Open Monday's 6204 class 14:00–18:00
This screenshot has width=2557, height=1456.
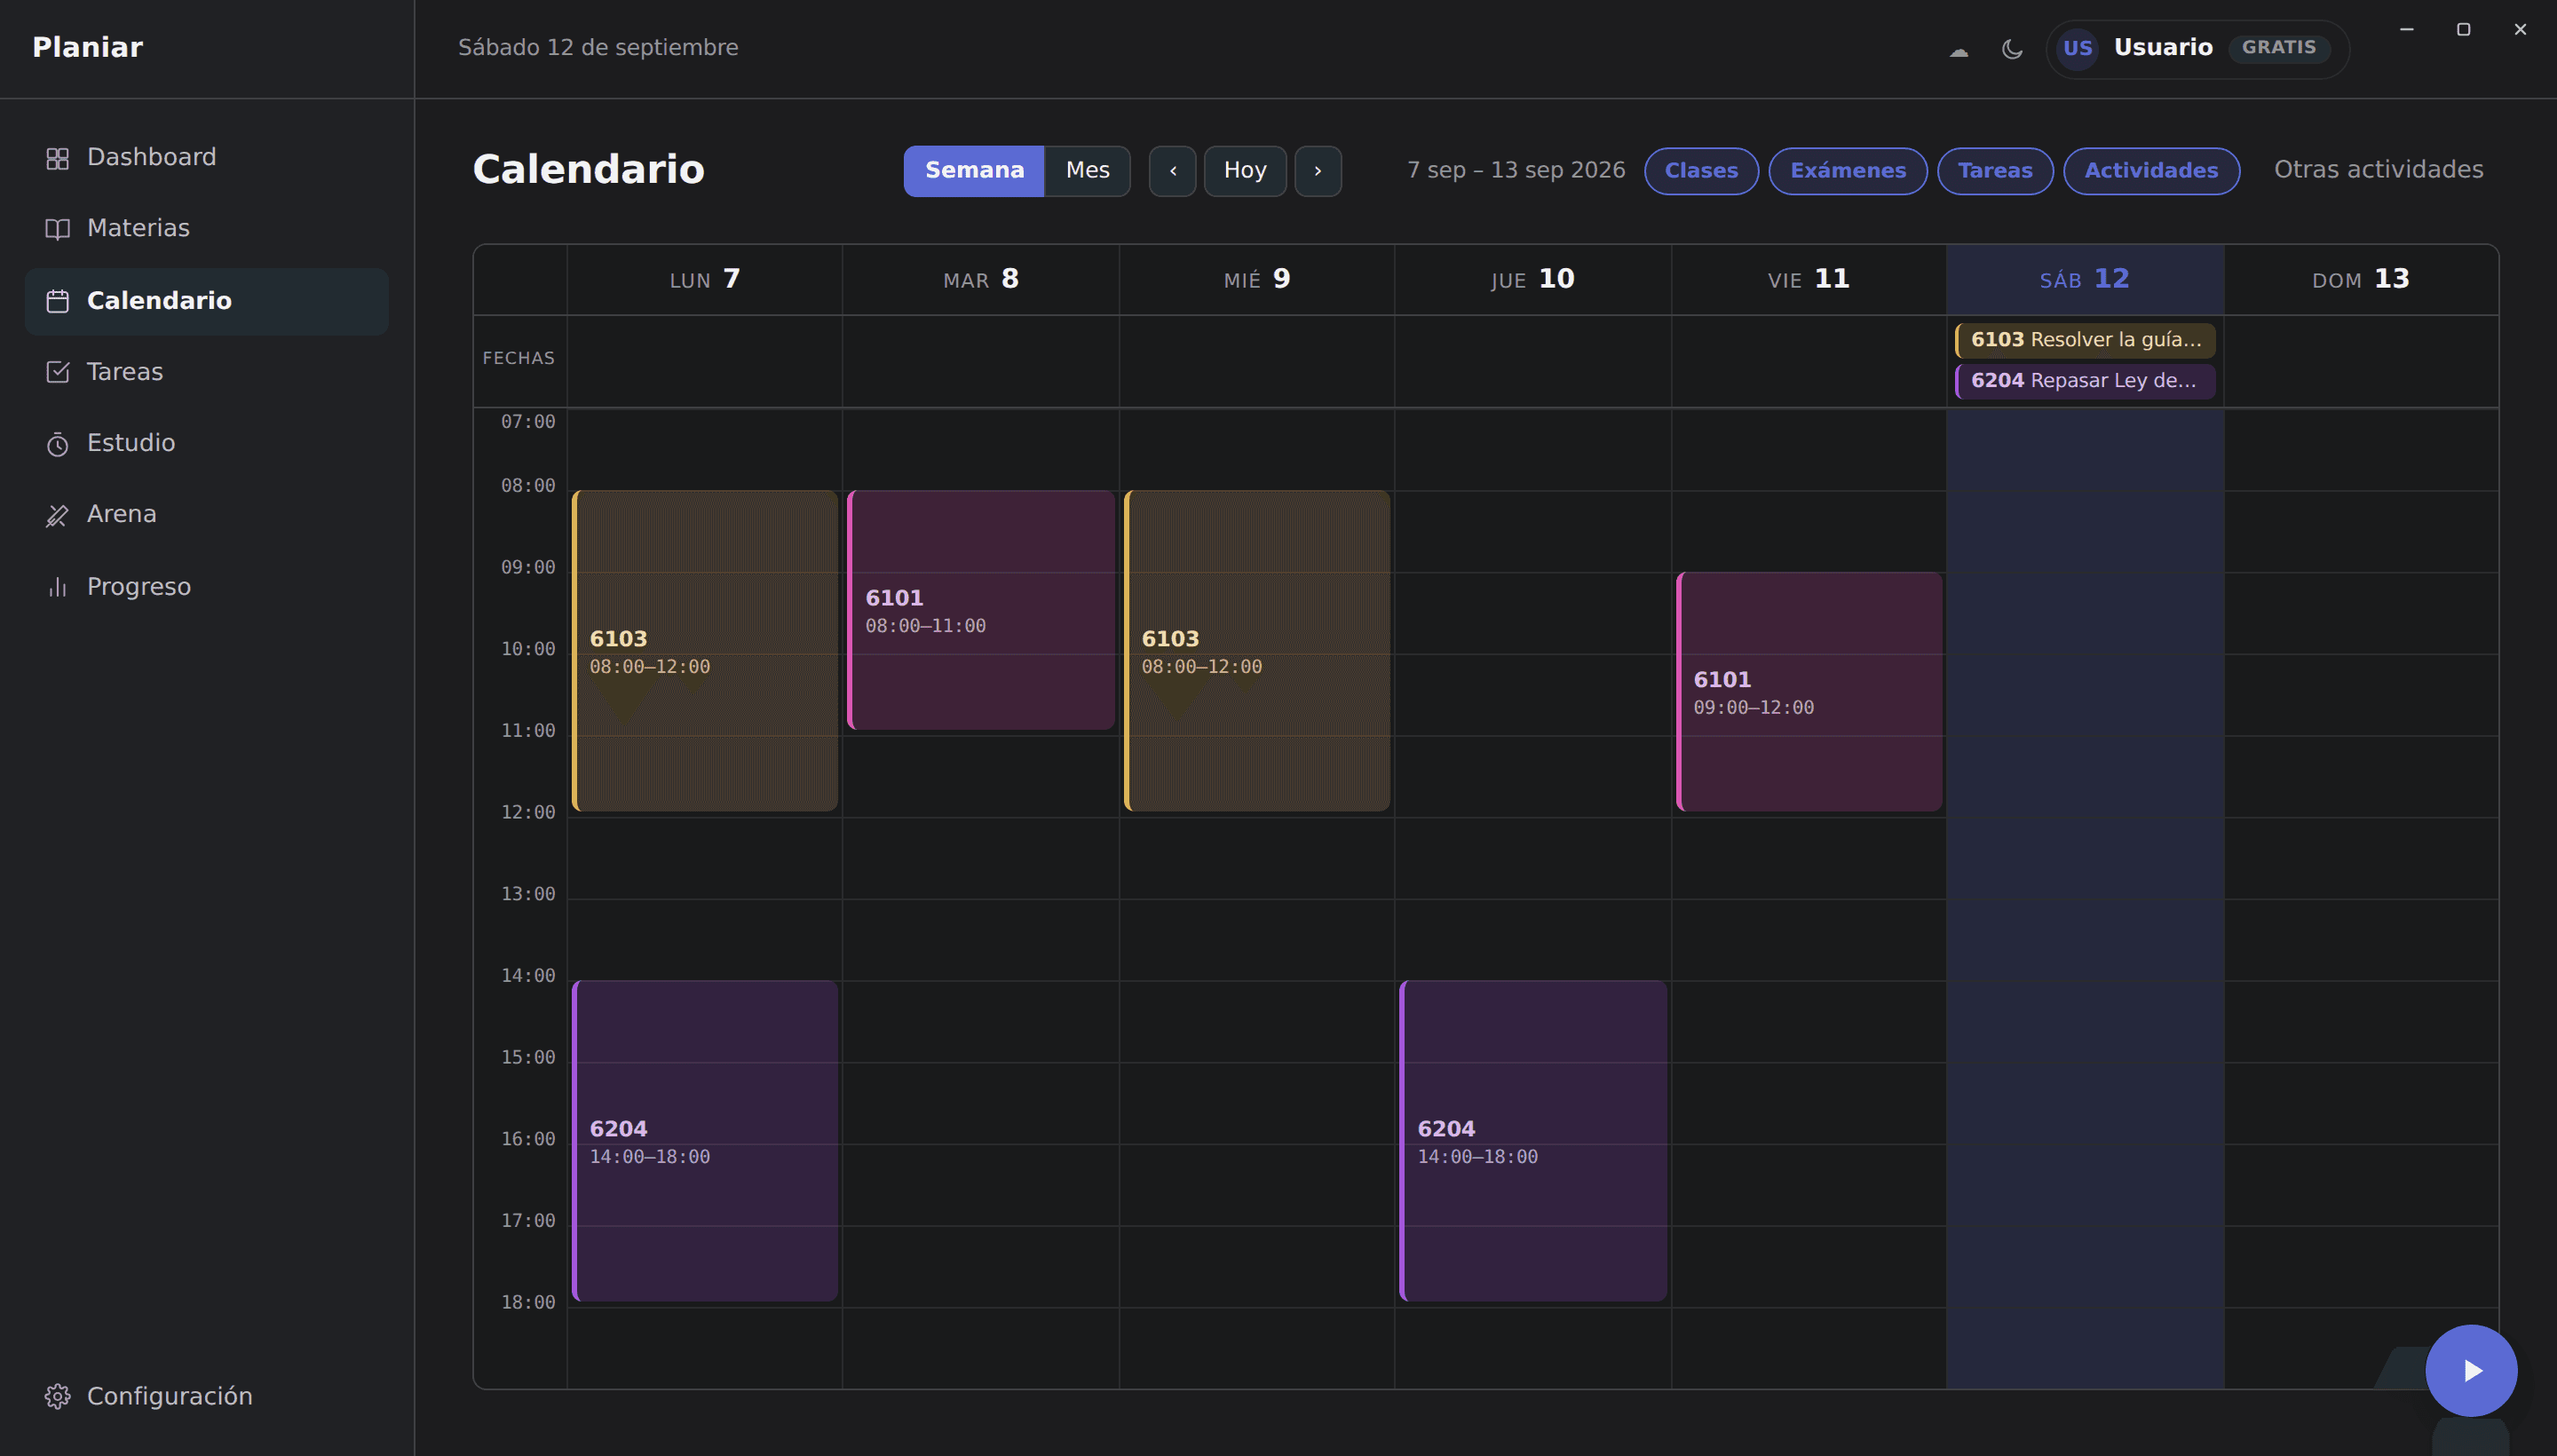[705, 1141]
